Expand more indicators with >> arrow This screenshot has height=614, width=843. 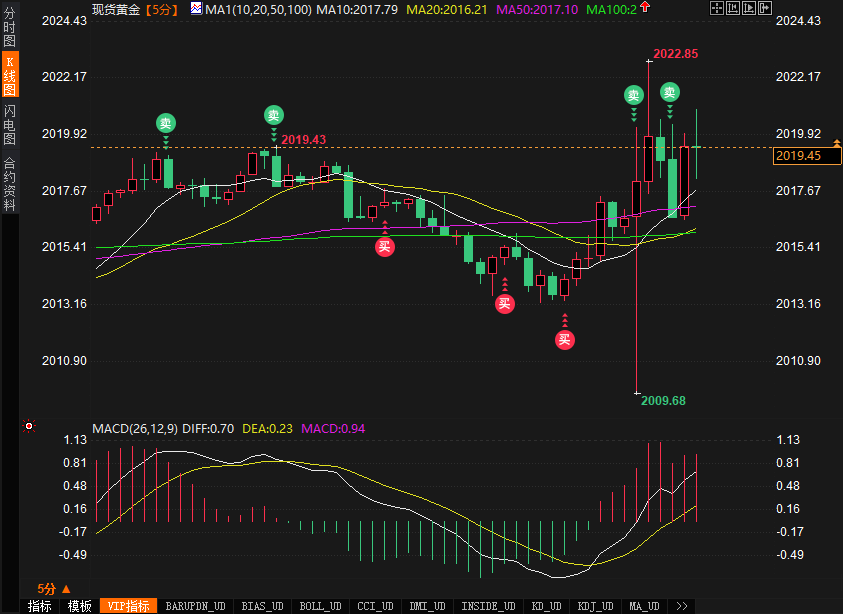click(x=683, y=606)
